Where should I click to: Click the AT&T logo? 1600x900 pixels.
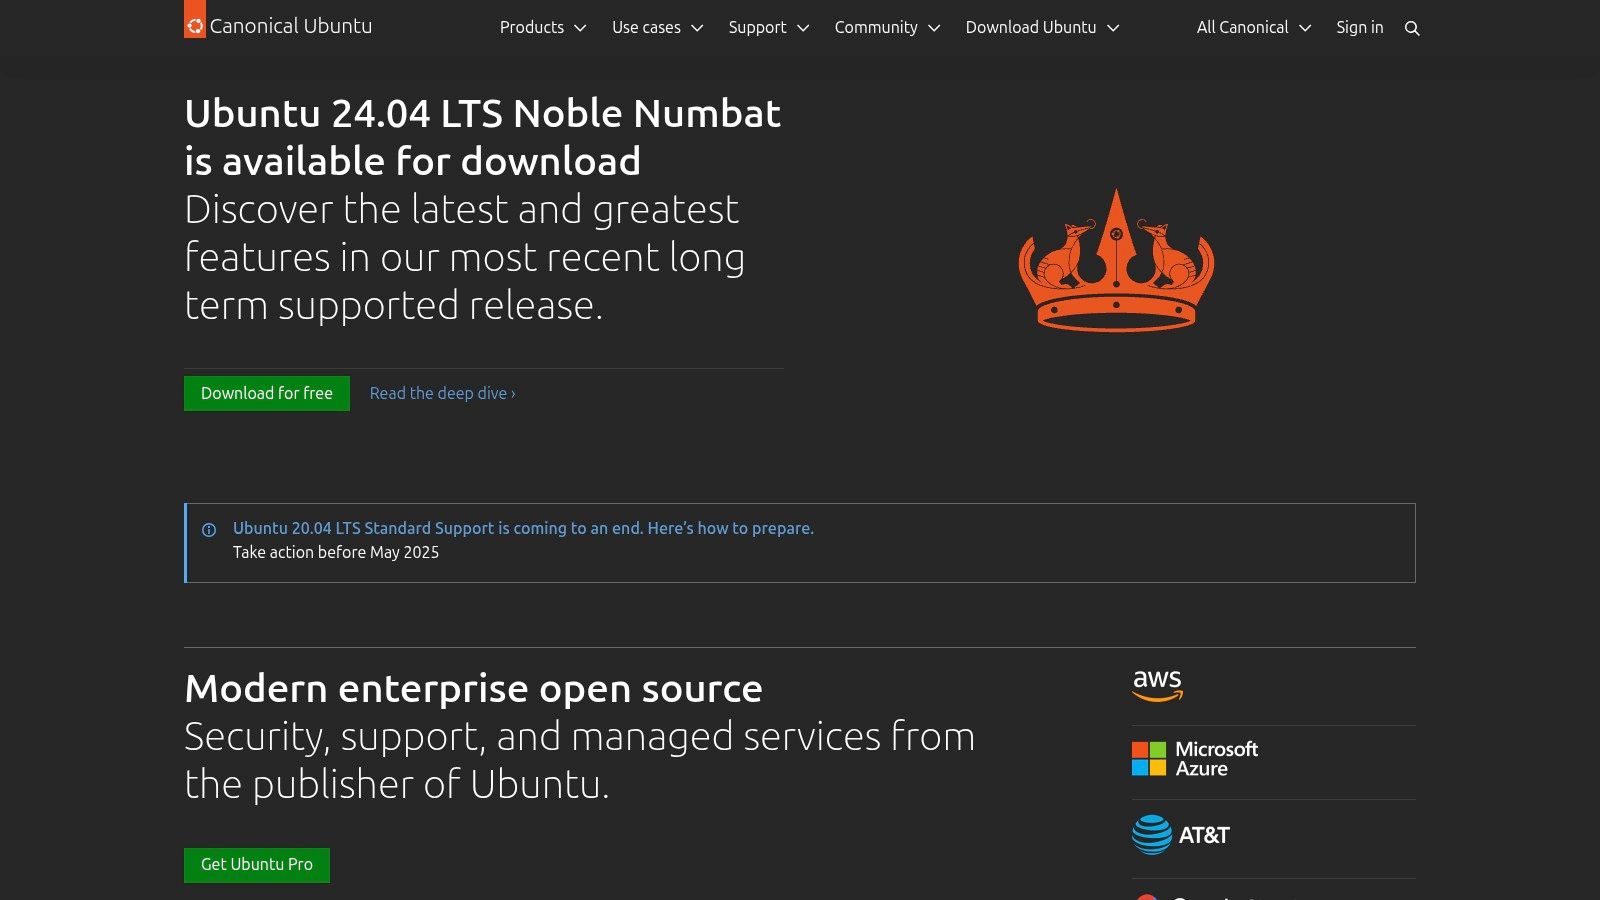tap(1181, 835)
